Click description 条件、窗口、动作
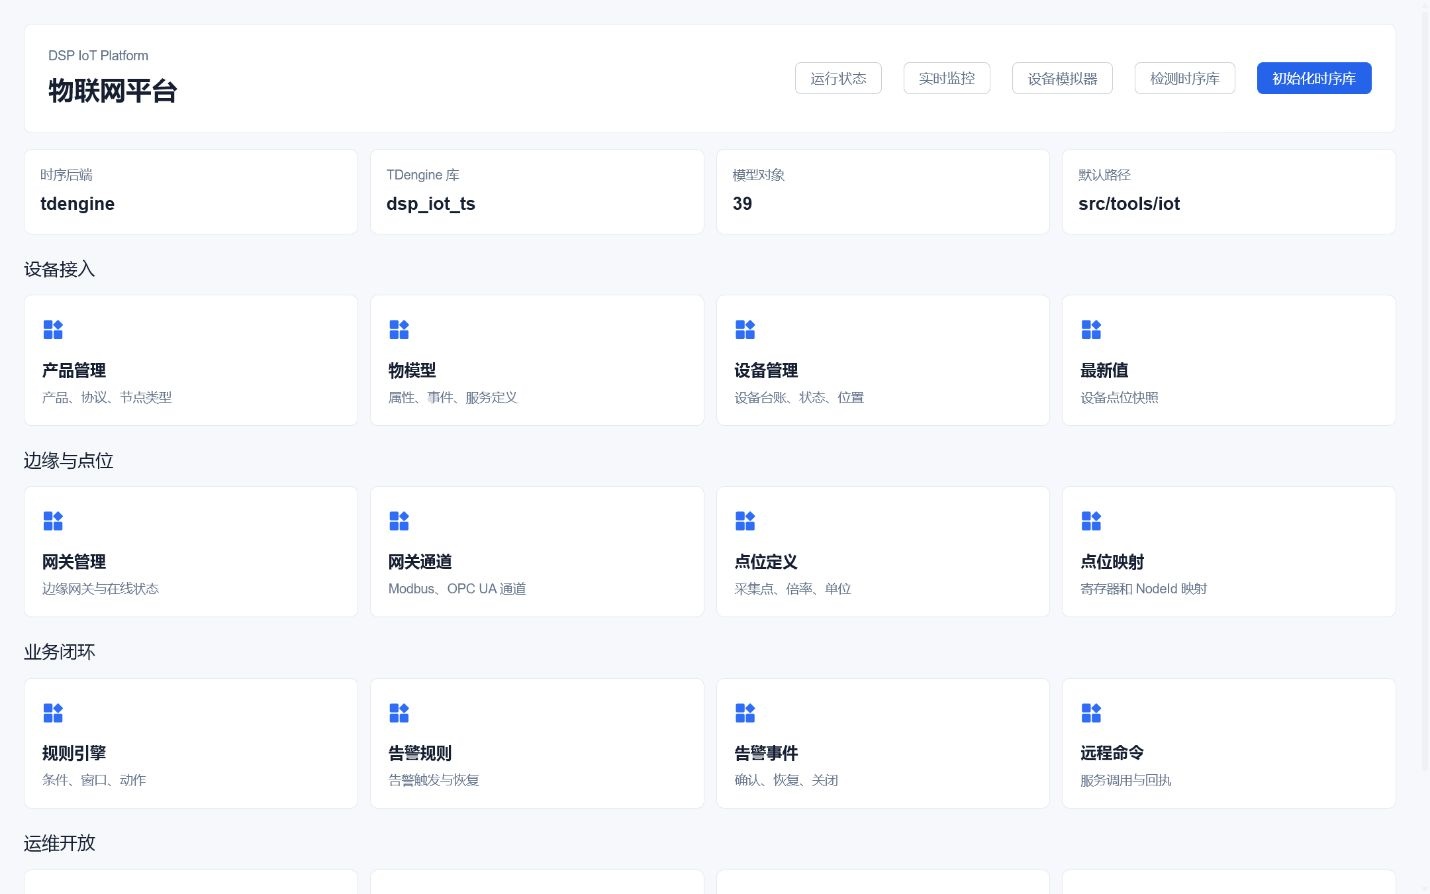1430x894 pixels. point(94,780)
